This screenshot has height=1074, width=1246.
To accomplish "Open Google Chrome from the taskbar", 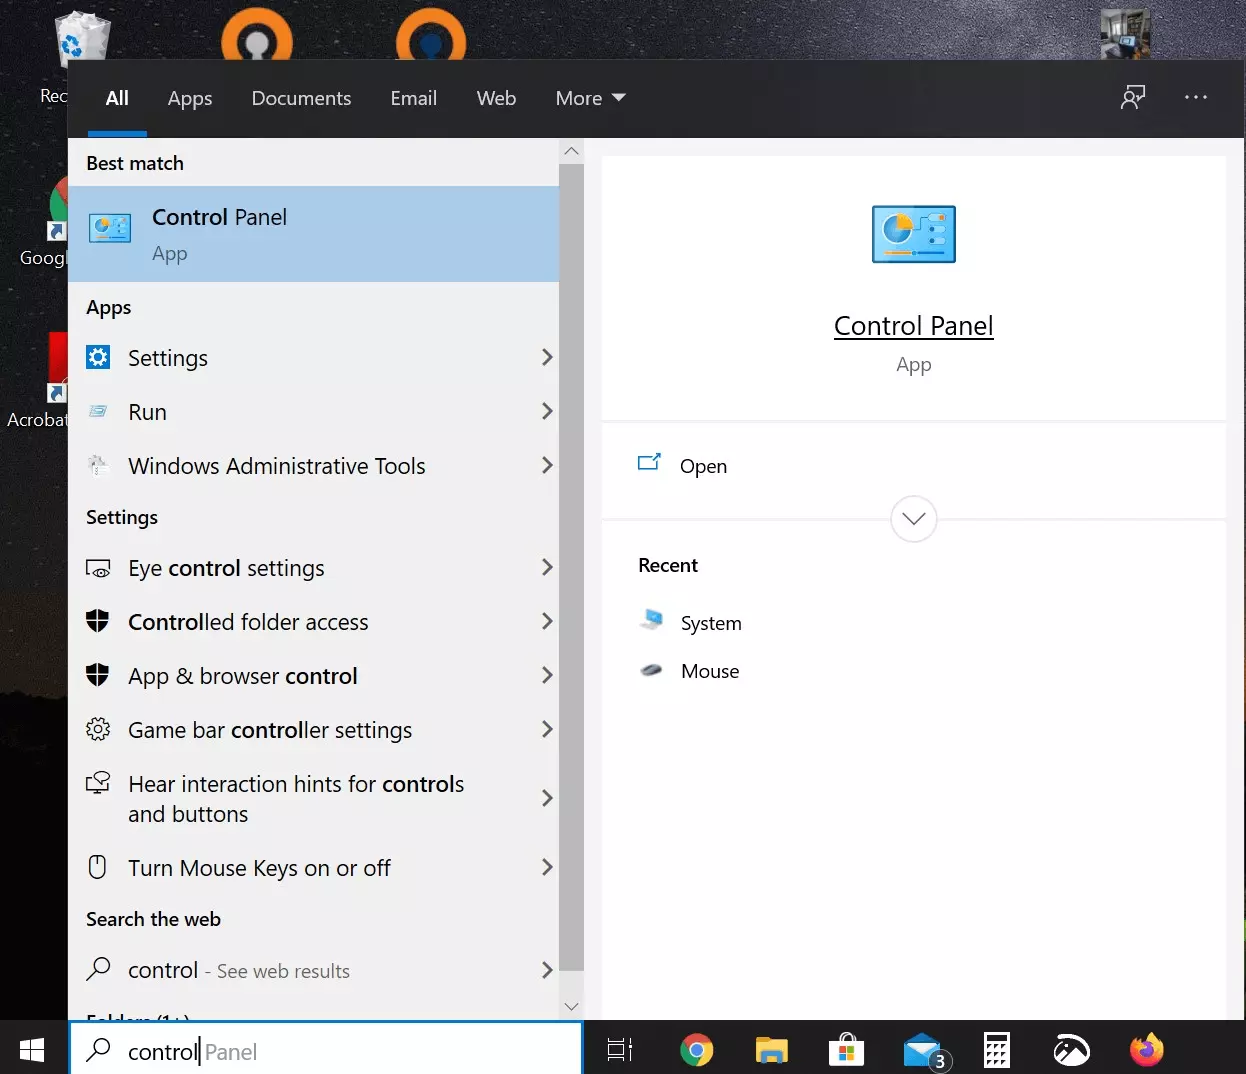I will point(696,1050).
